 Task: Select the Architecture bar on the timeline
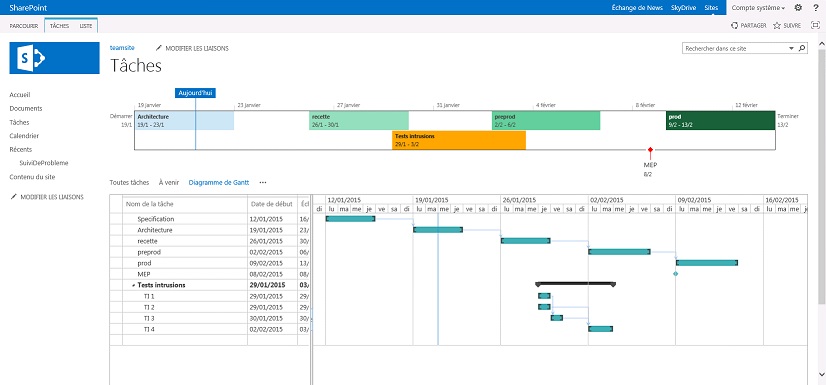pos(184,120)
